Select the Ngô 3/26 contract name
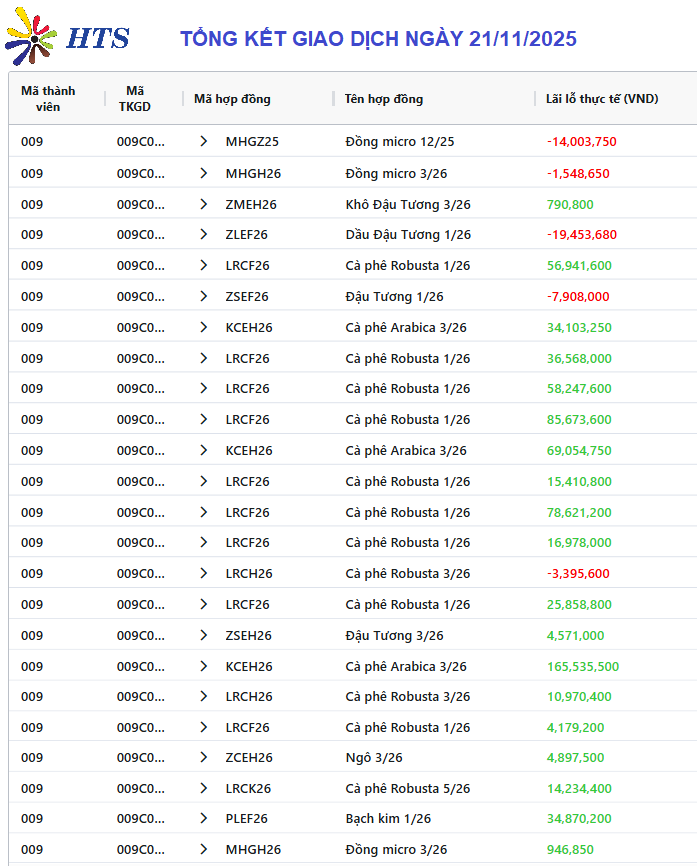This screenshot has width=697, height=867. click(x=374, y=758)
